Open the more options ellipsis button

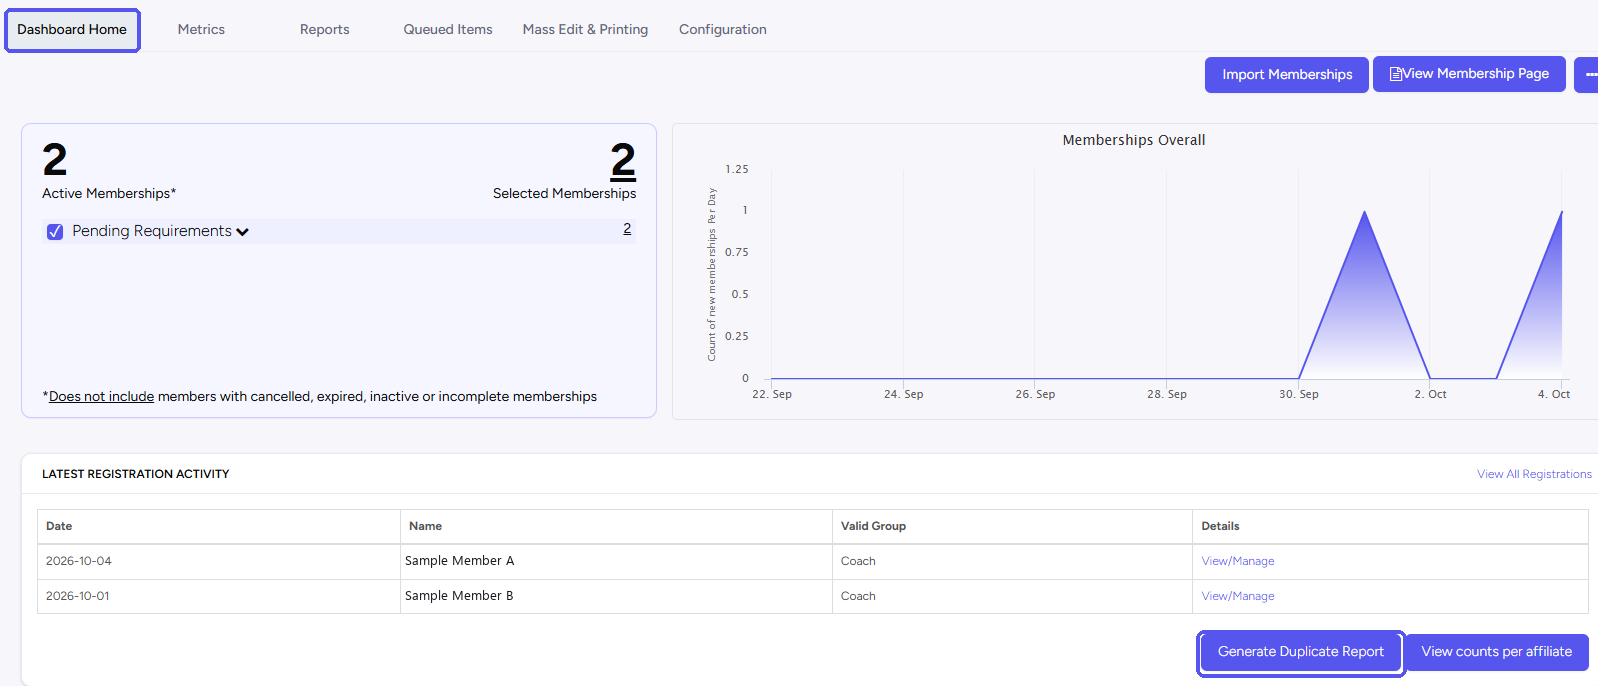click(1588, 75)
